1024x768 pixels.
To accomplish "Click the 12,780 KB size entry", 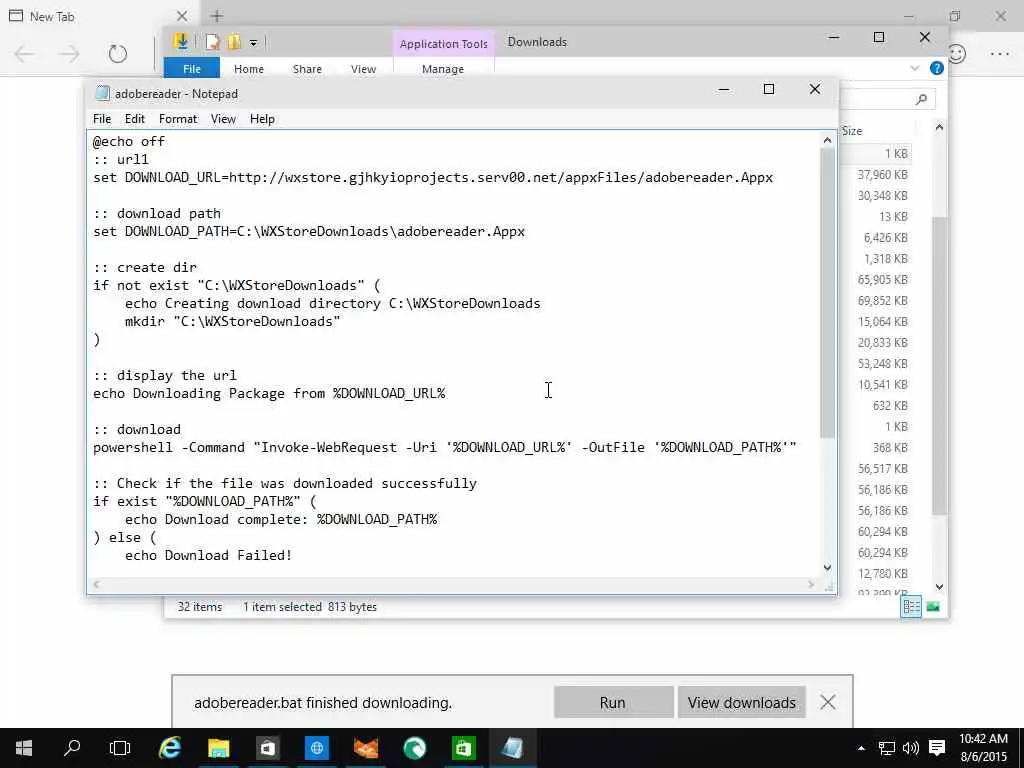I will [x=882, y=573].
